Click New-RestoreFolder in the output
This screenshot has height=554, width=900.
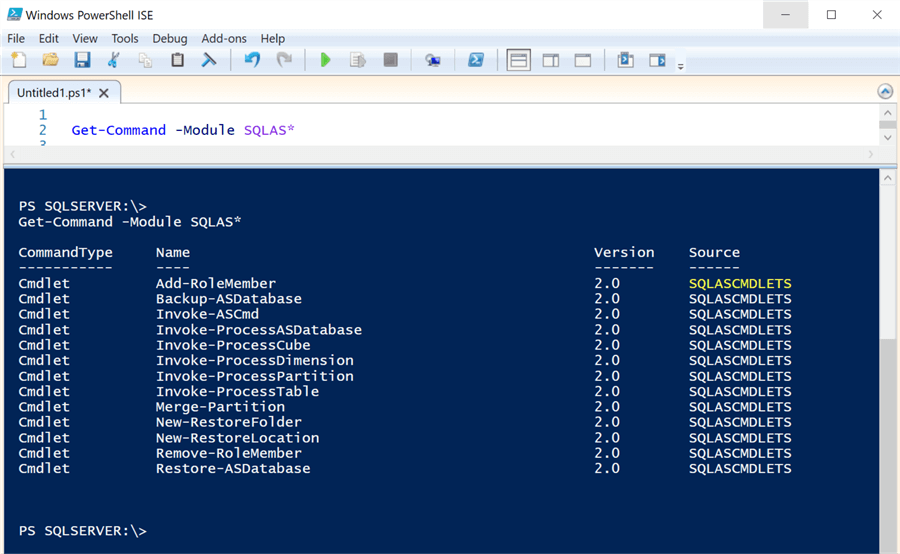(x=228, y=422)
